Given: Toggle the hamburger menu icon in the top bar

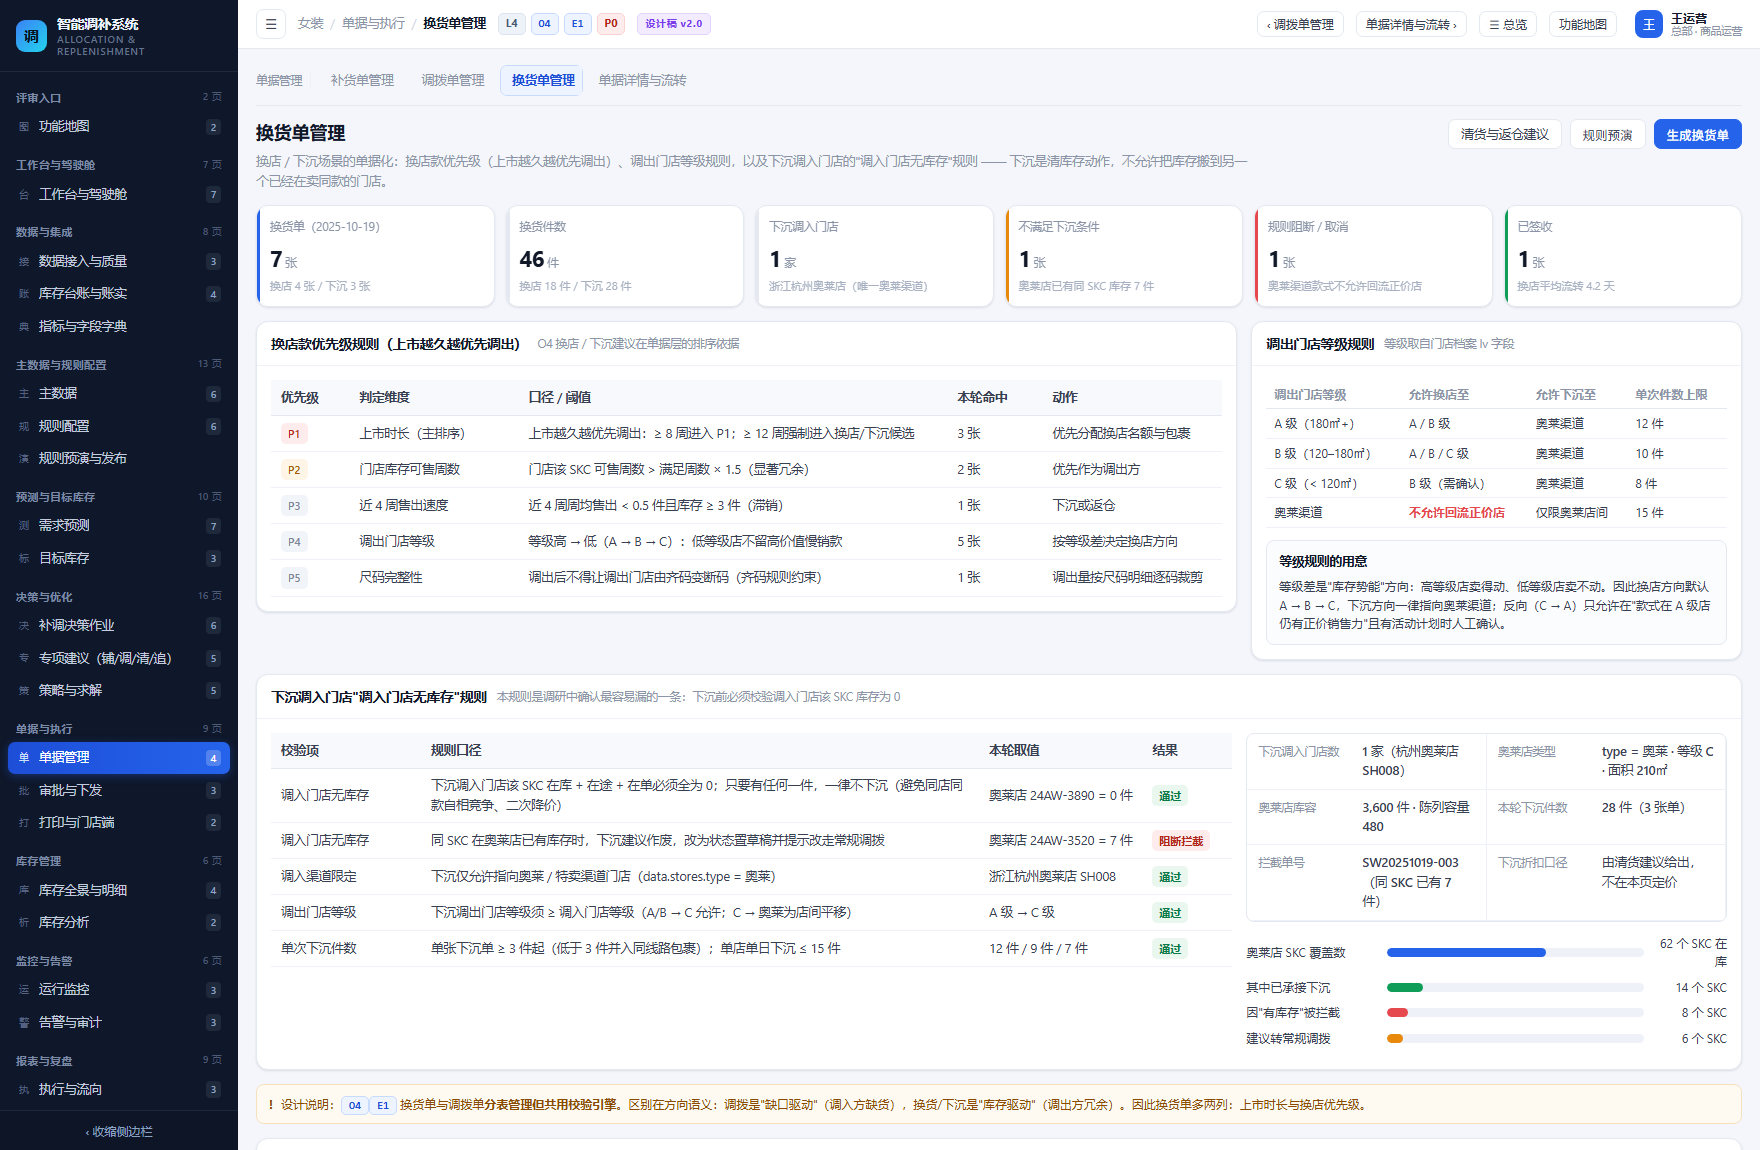Looking at the screenshot, I should tap(270, 24).
